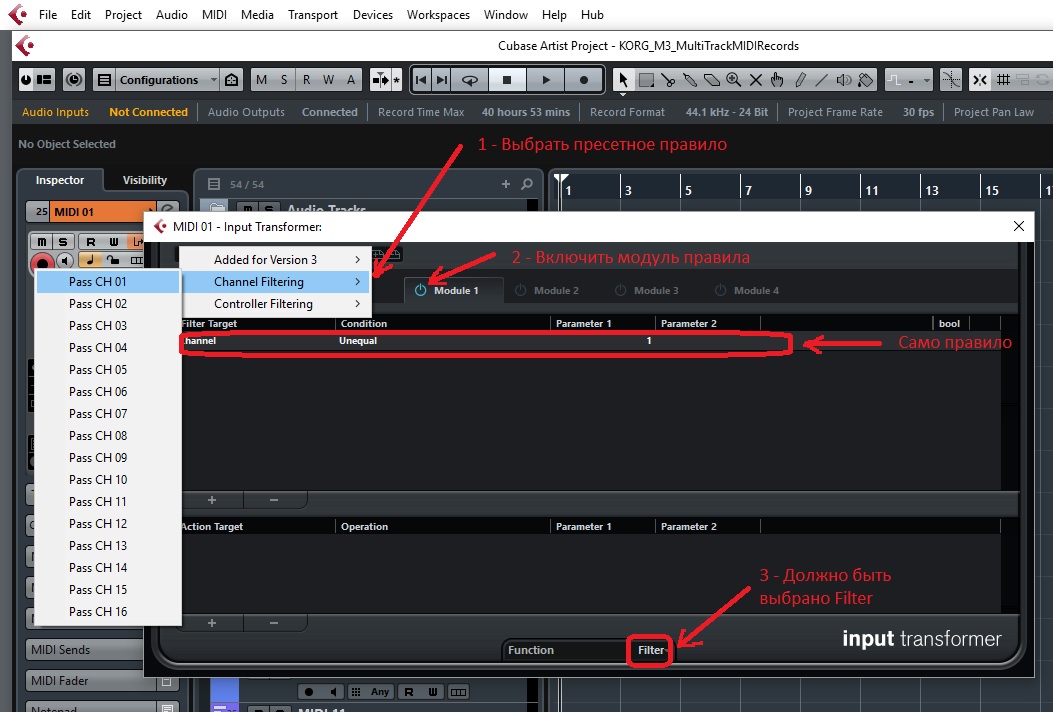Image resolution: width=1053 pixels, height=712 pixels.
Task: Click the Unequal condition cell
Action: 442,341
